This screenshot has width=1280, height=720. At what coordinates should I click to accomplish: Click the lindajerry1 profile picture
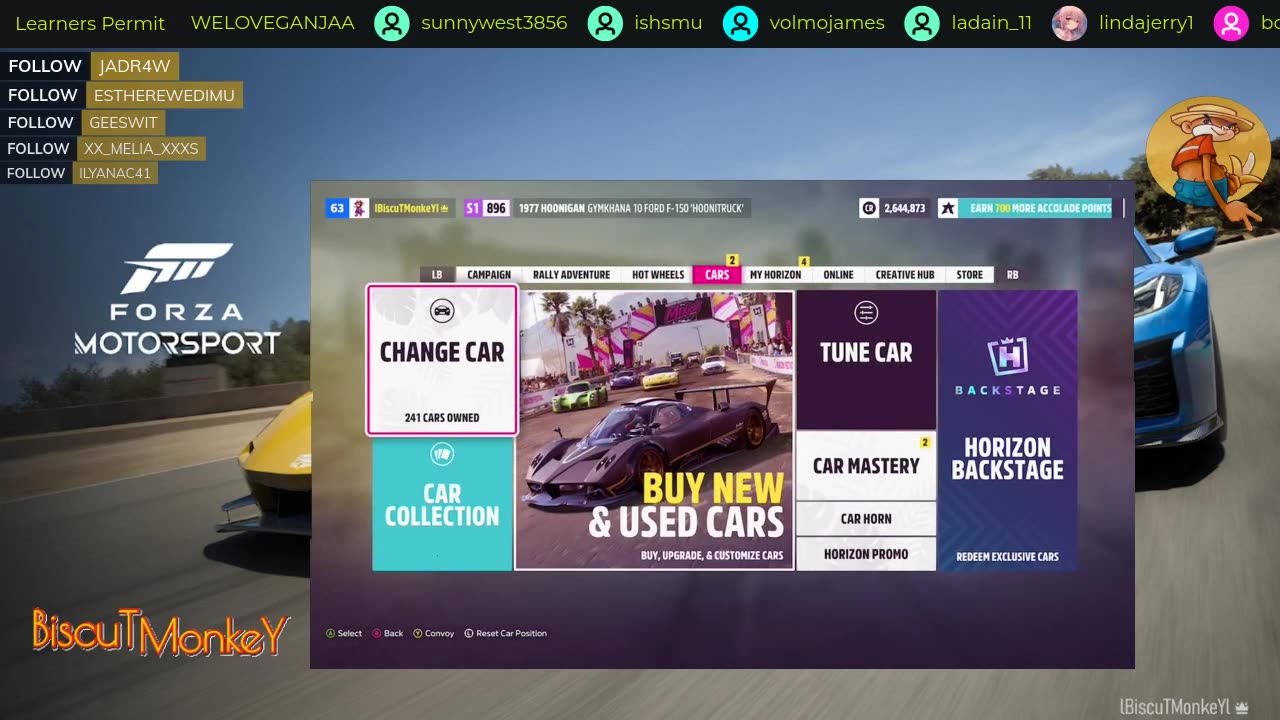(x=1070, y=23)
